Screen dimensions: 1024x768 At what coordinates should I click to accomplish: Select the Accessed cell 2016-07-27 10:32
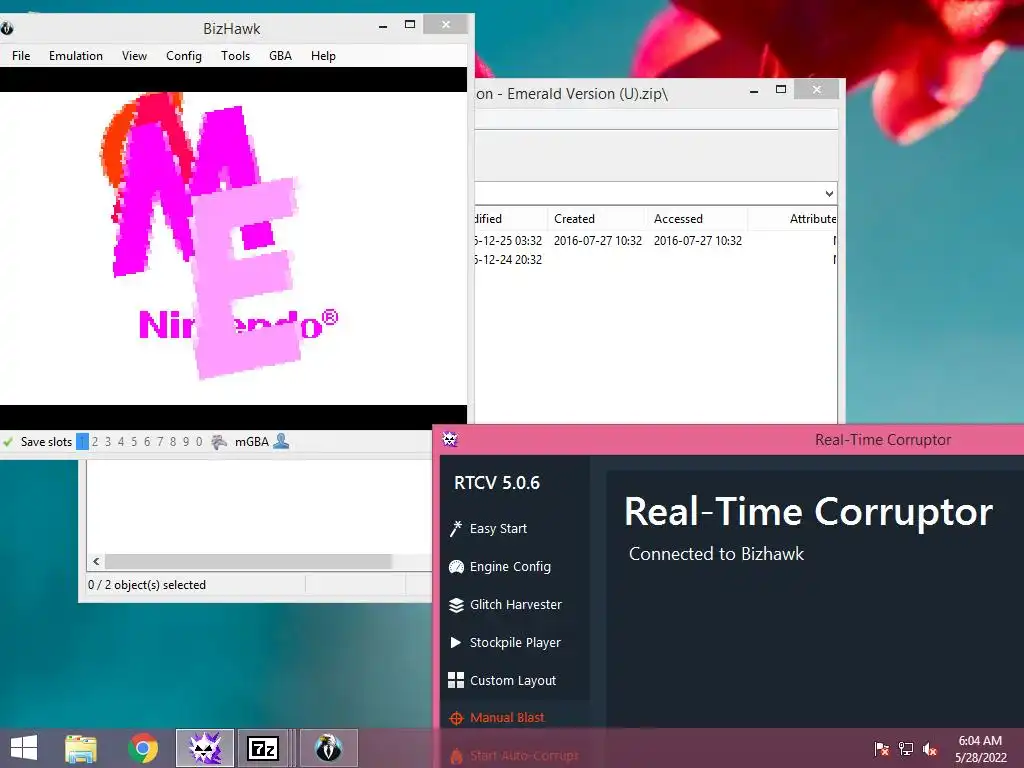pos(697,240)
